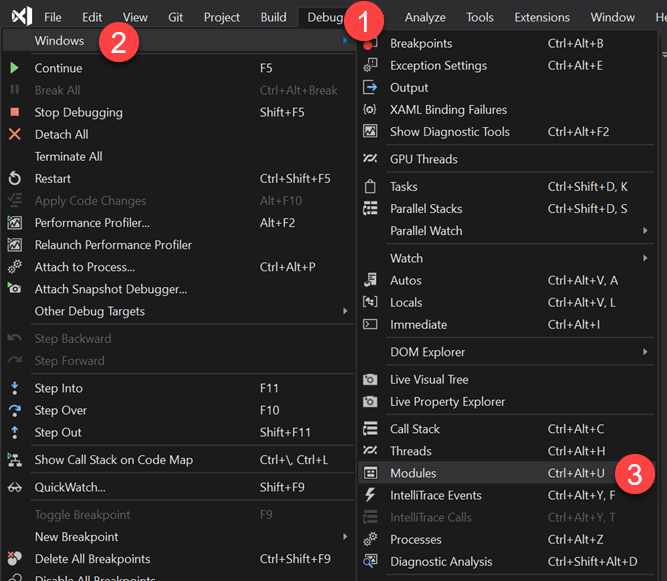Select Delete All Breakpoints command
The image size is (667, 581).
pos(92,559)
